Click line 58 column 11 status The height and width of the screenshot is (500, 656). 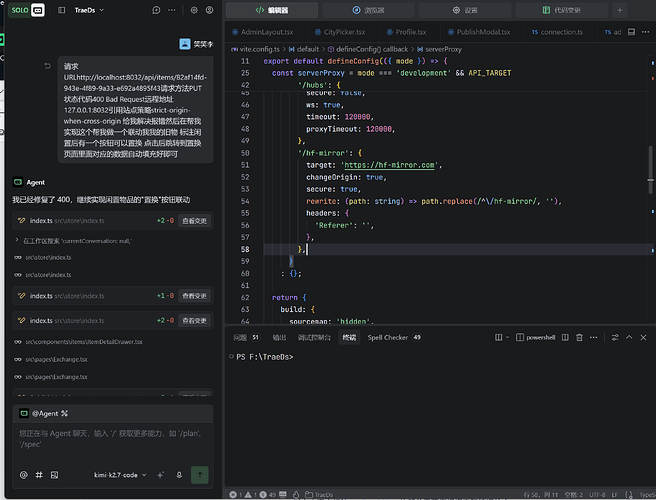tap(541, 495)
